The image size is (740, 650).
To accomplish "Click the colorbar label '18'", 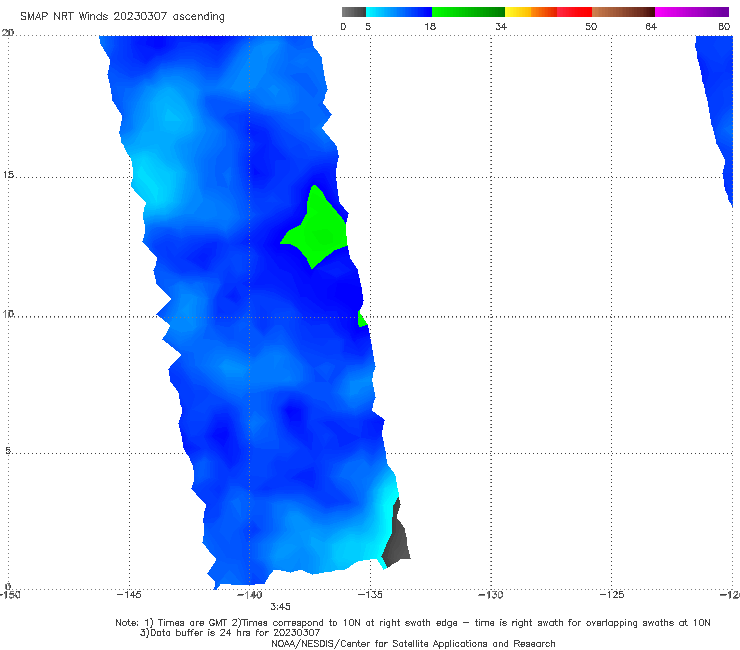I will [430, 27].
